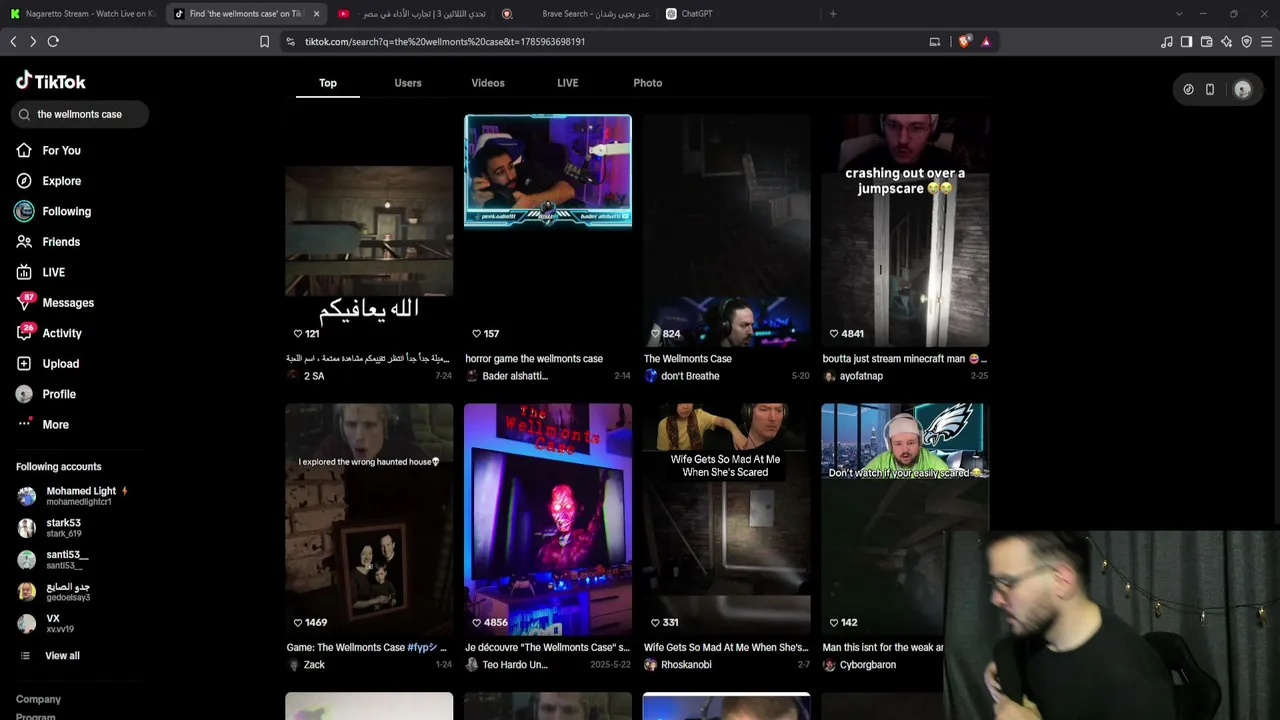Screen dimensions: 1280x720
Task: Bookmark this page in the address bar
Action: 264,42
